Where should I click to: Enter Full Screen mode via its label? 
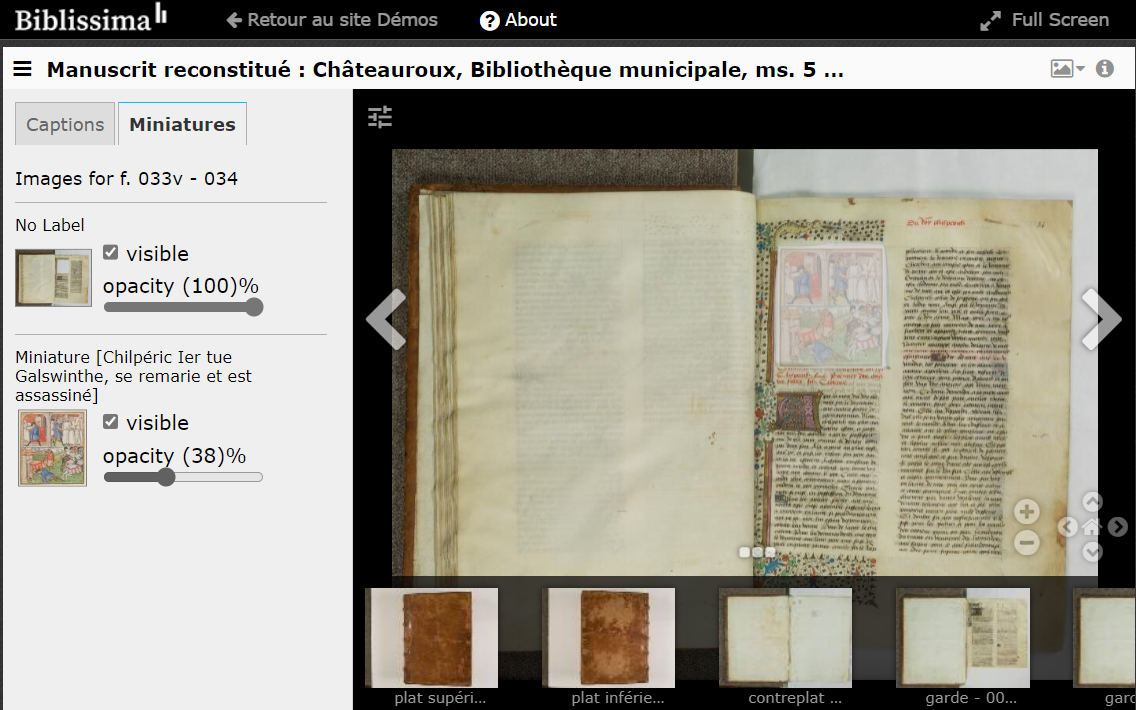click(1060, 20)
